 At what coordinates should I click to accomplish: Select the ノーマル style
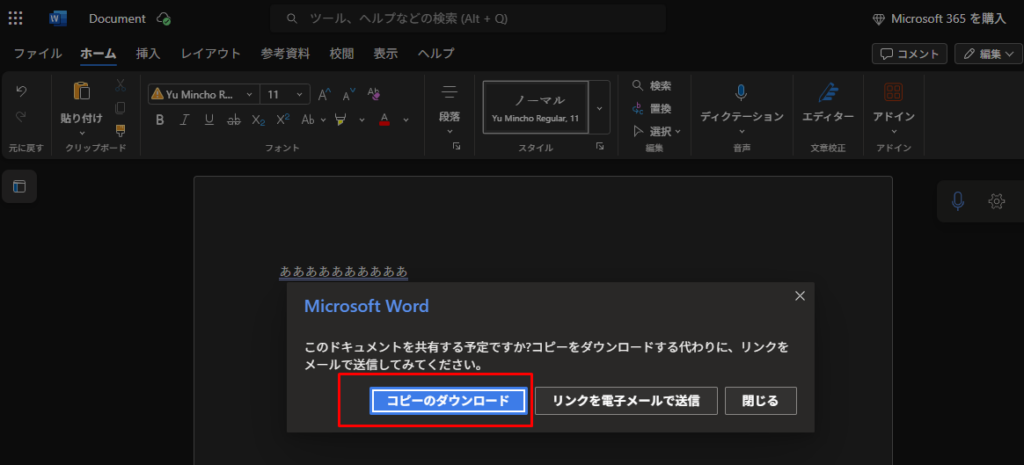coord(536,107)
